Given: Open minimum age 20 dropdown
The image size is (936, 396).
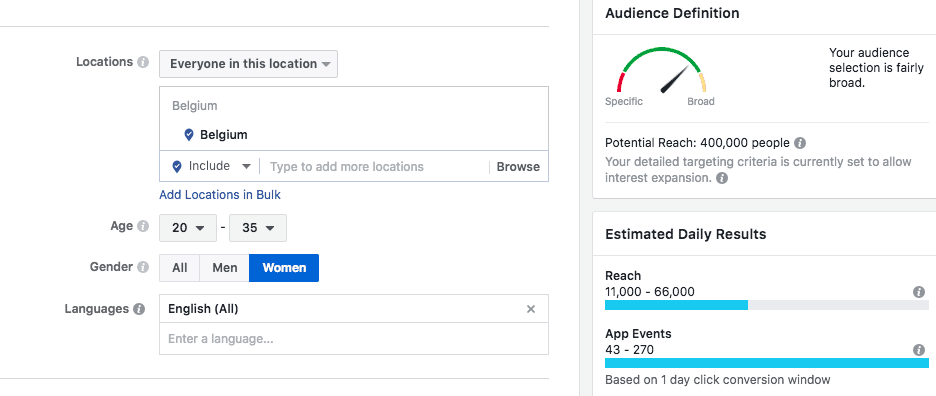Looking at the screenshot, I should pos(188,228).
